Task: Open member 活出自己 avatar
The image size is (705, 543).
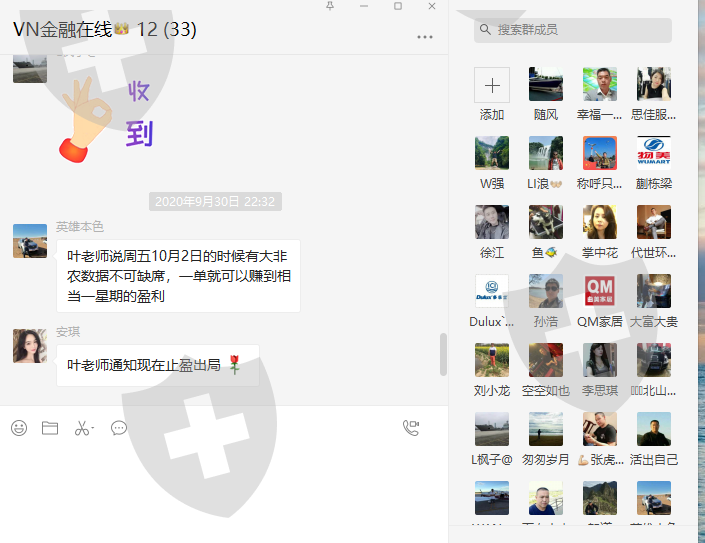Action: tap(654, 429)
